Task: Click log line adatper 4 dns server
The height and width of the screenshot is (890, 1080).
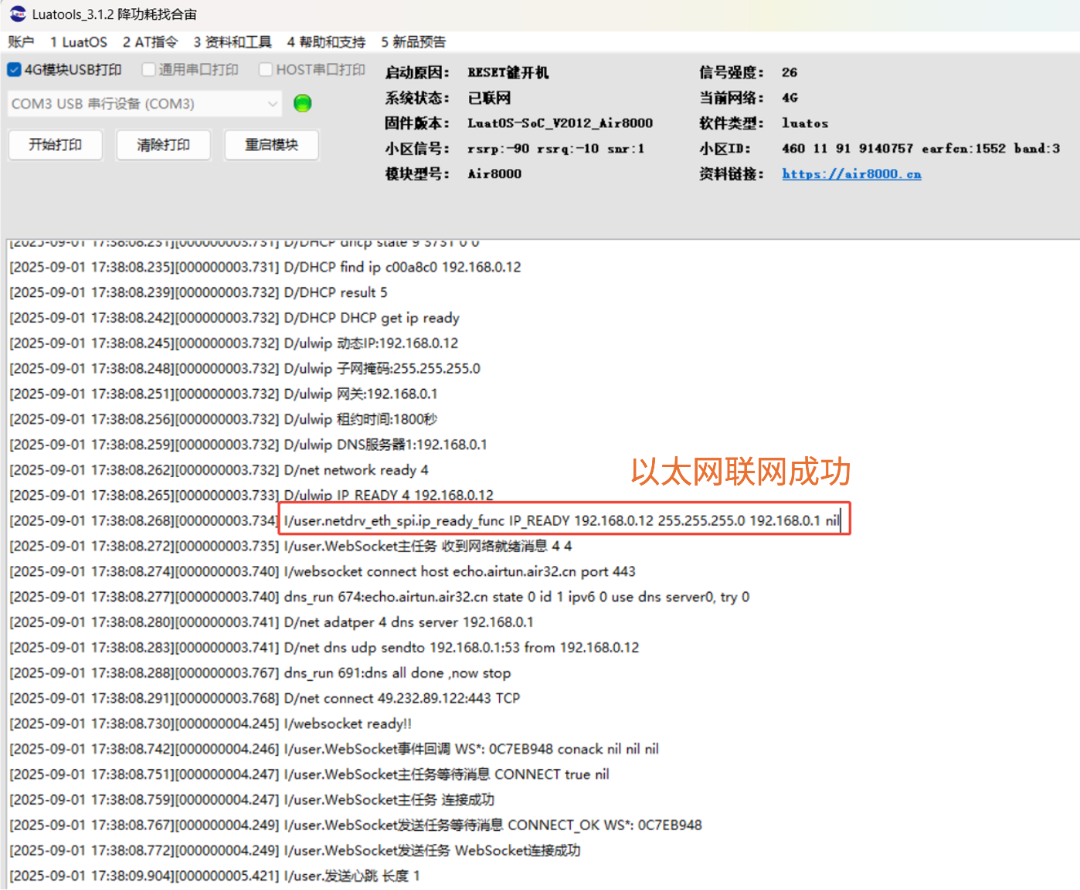Action: [x=271, y=623]
